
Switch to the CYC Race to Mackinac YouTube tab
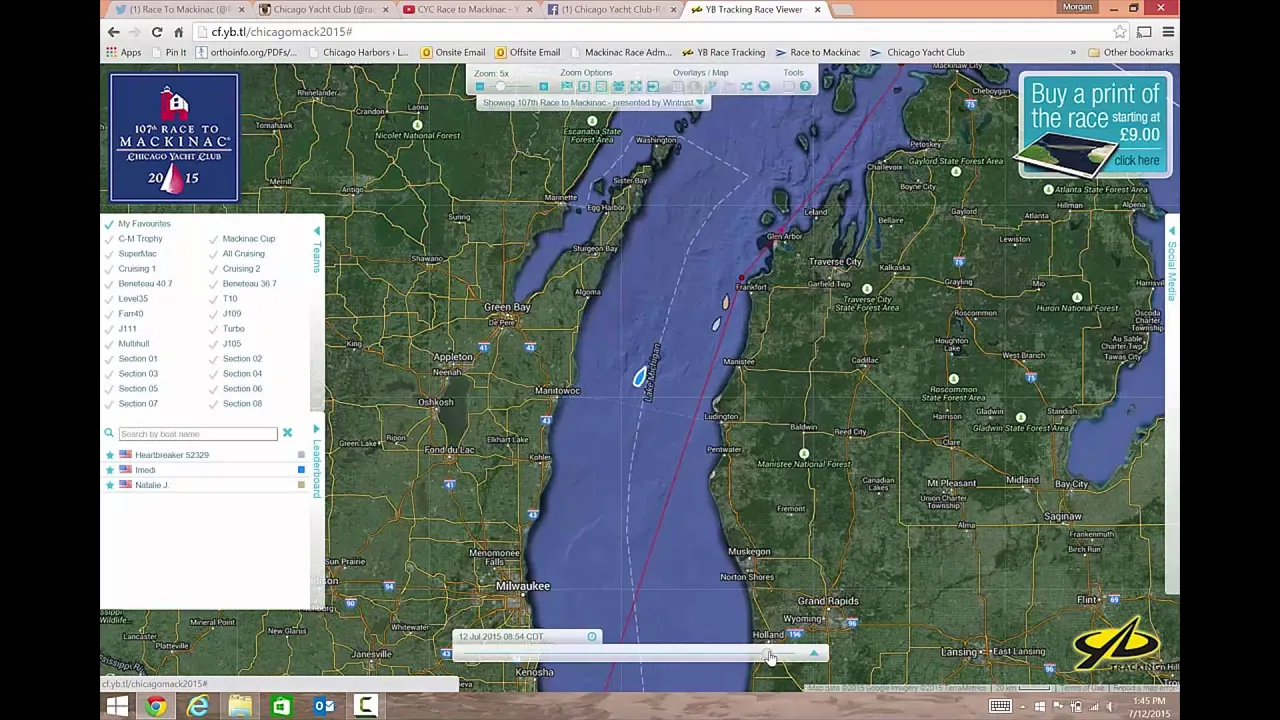coord(466,10)
